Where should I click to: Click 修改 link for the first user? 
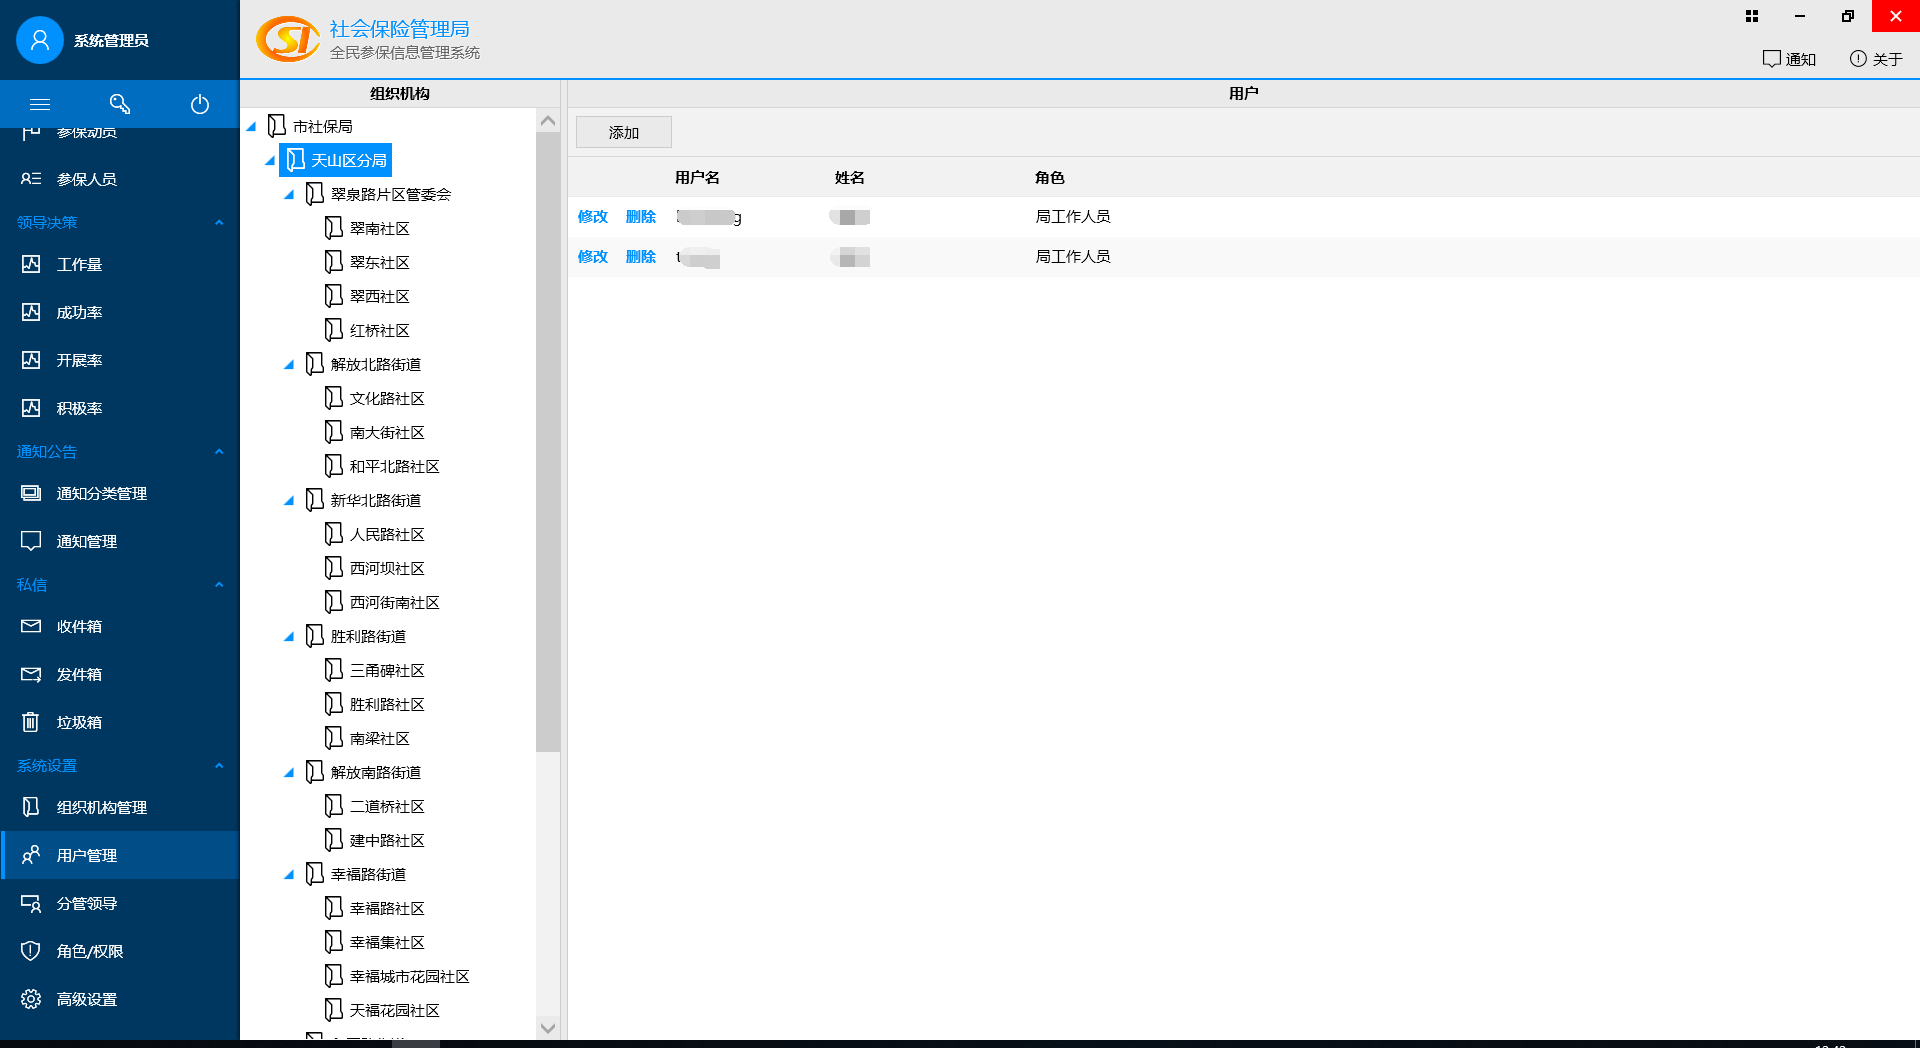[x=592, y=217]
